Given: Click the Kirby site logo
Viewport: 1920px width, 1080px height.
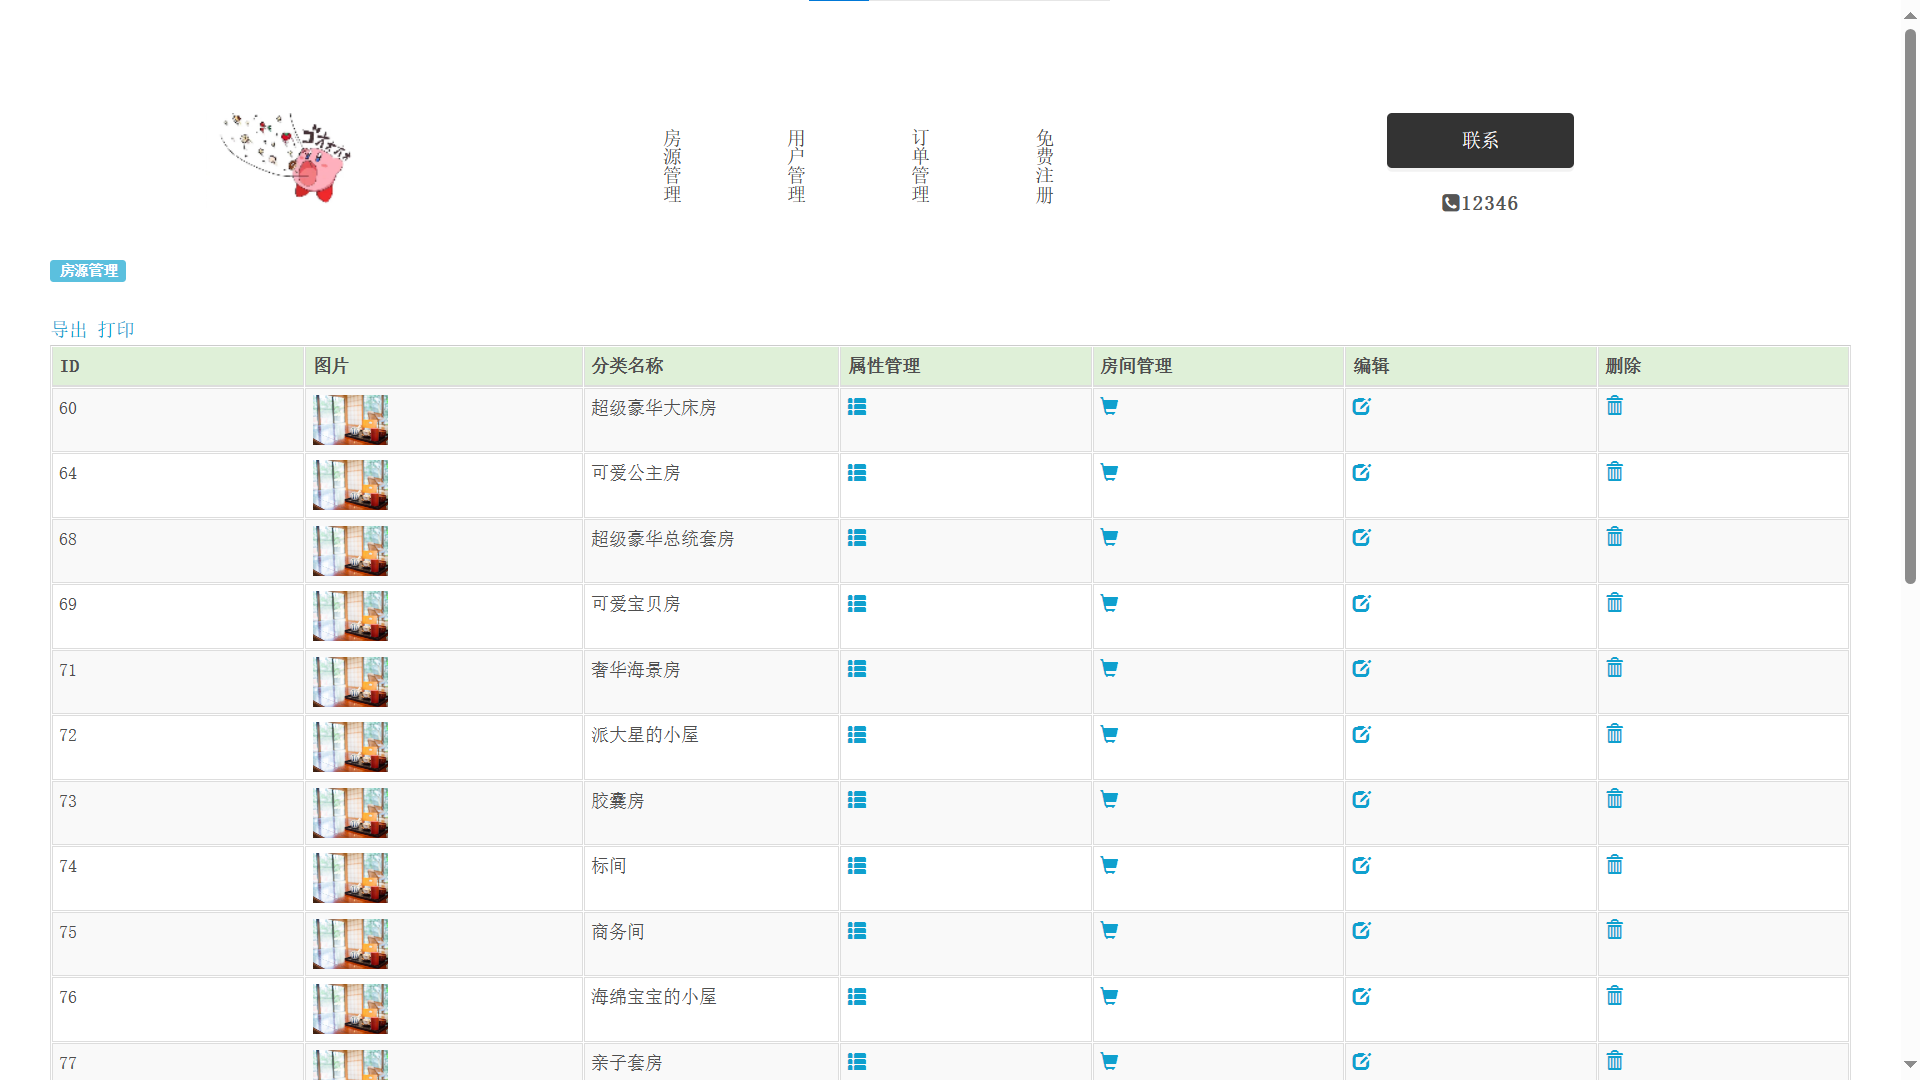Looking at the screenshot, I should click(x=287, y=157).
